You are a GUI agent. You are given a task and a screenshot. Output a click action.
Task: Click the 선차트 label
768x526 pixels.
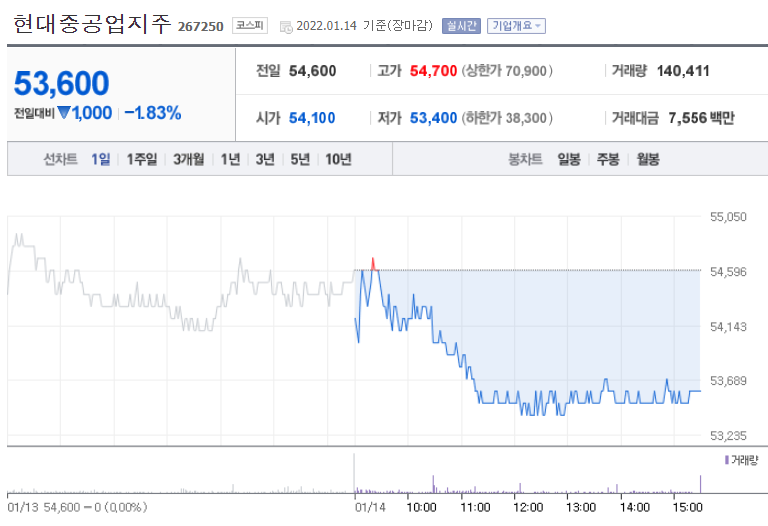(x=60, y=159)
